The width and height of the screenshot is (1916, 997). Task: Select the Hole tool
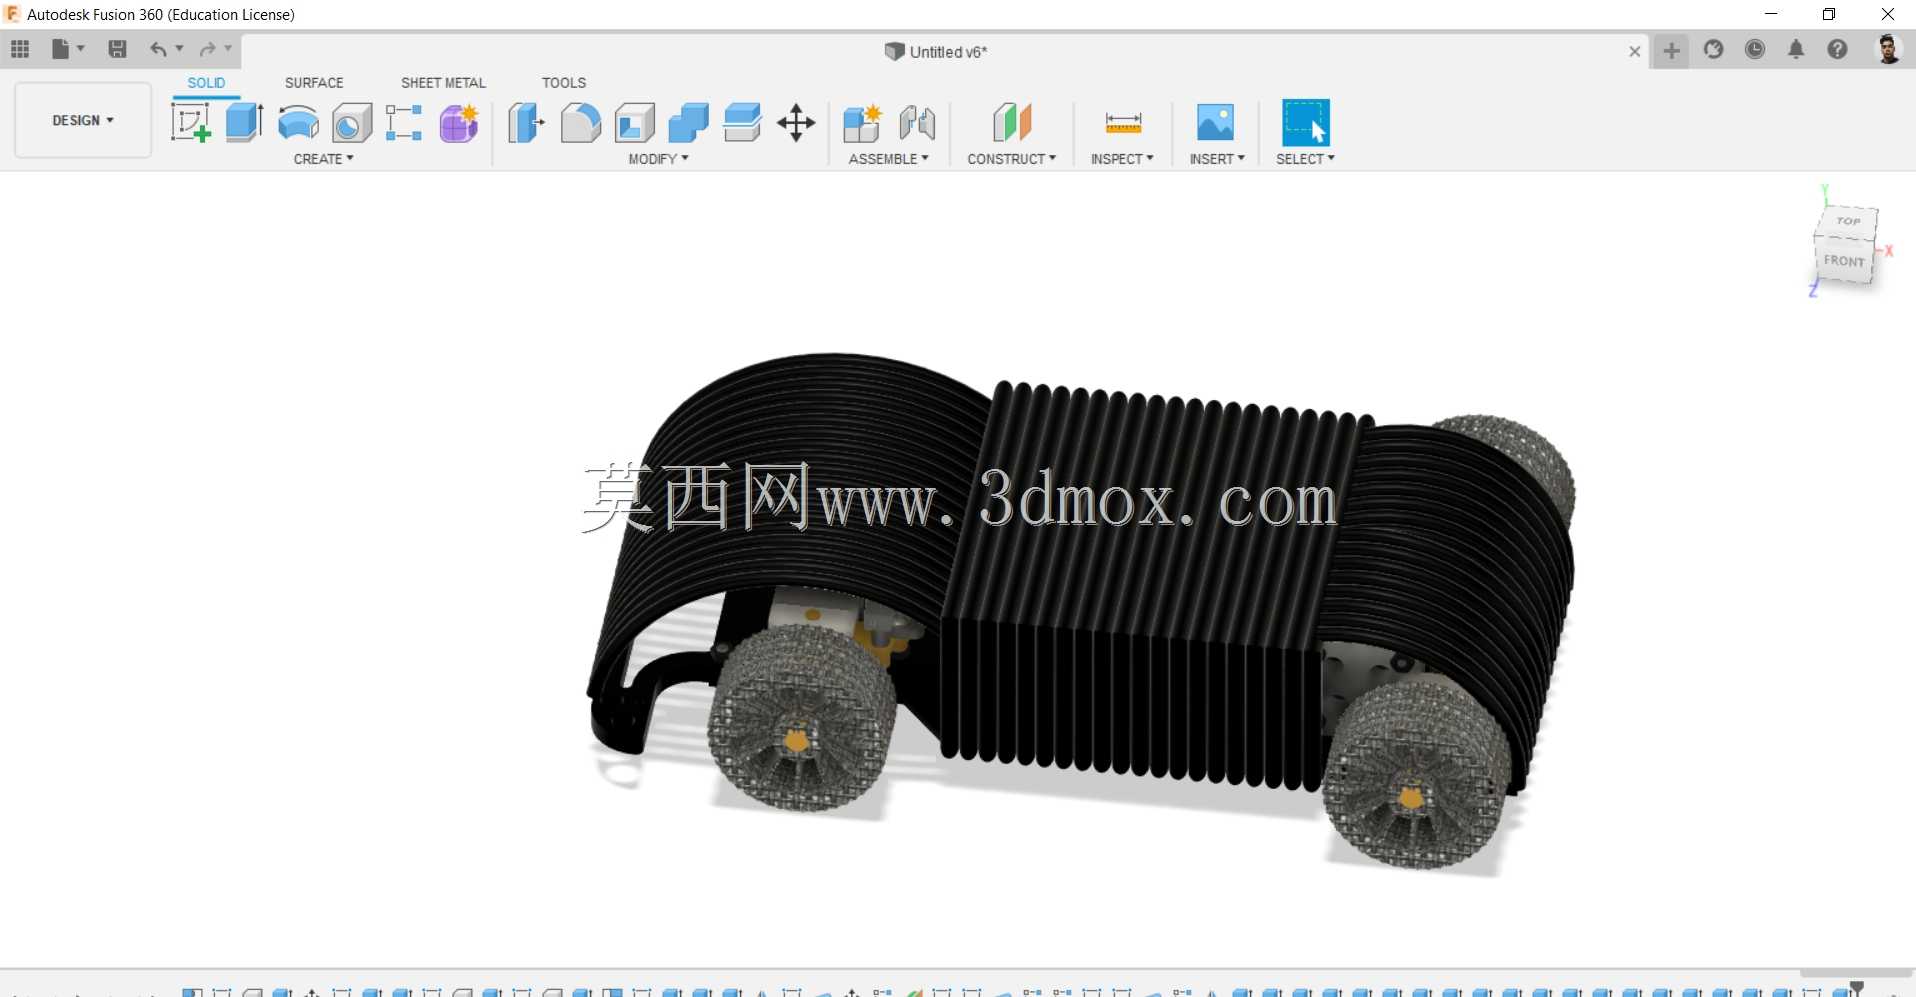click(352, 123)
